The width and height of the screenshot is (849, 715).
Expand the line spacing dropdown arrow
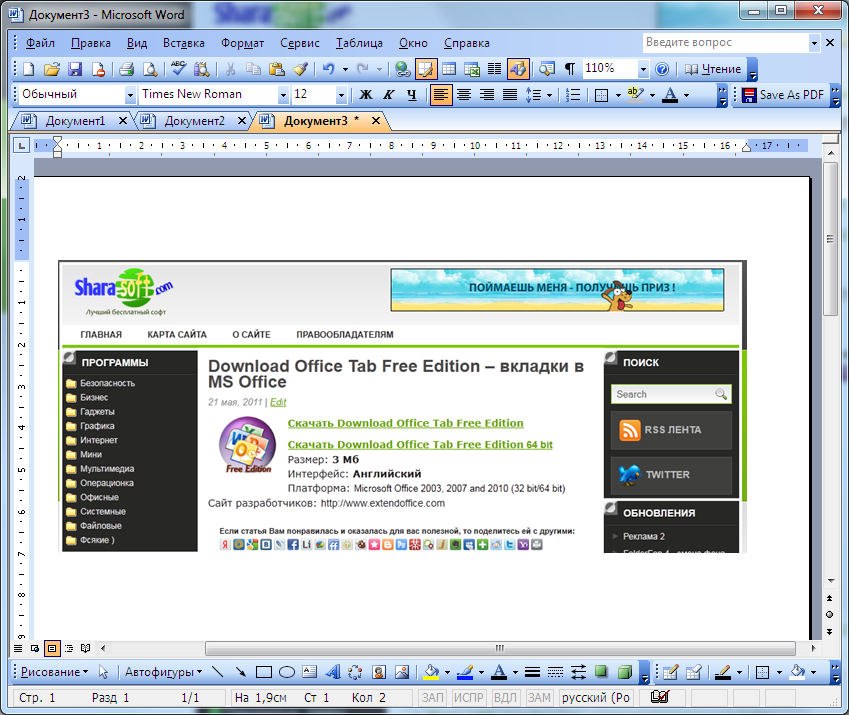[x=550, y=95]
